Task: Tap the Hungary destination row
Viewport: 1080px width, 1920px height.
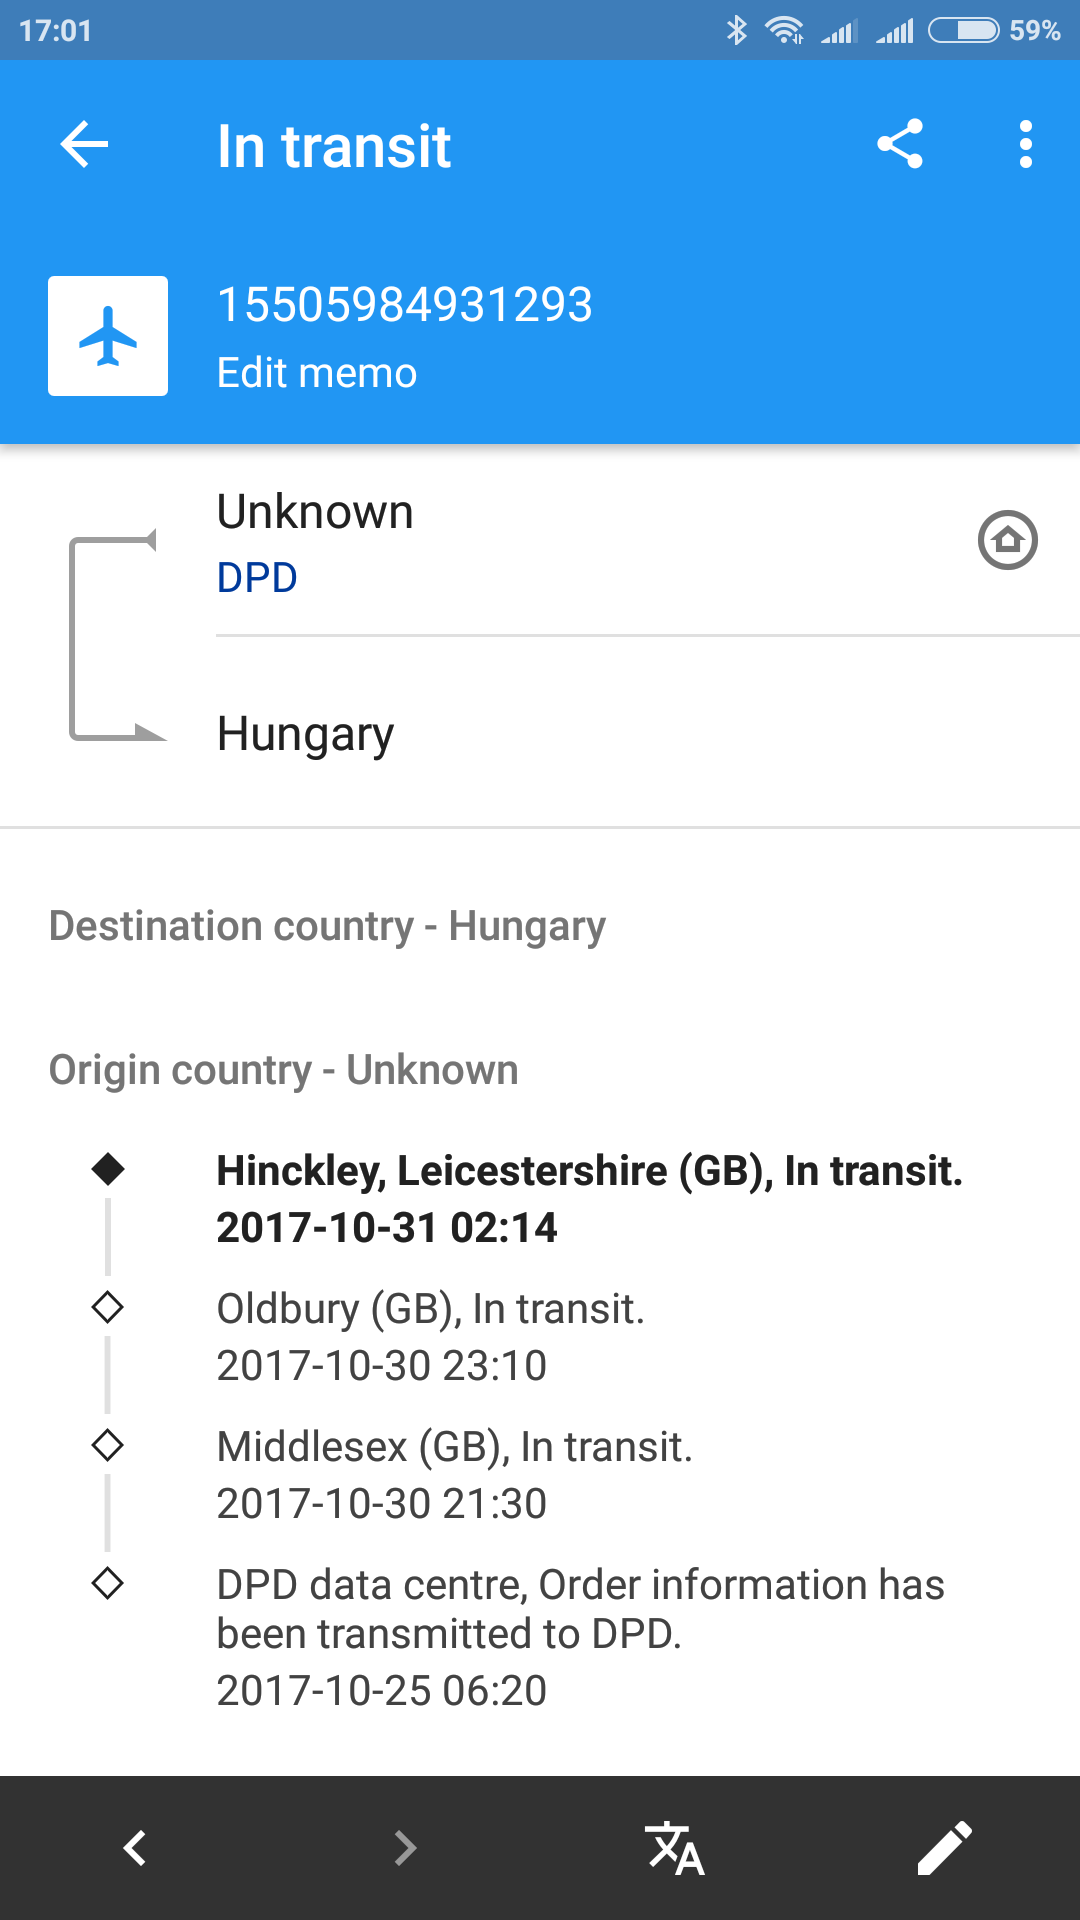Action: tap(306, 734)
